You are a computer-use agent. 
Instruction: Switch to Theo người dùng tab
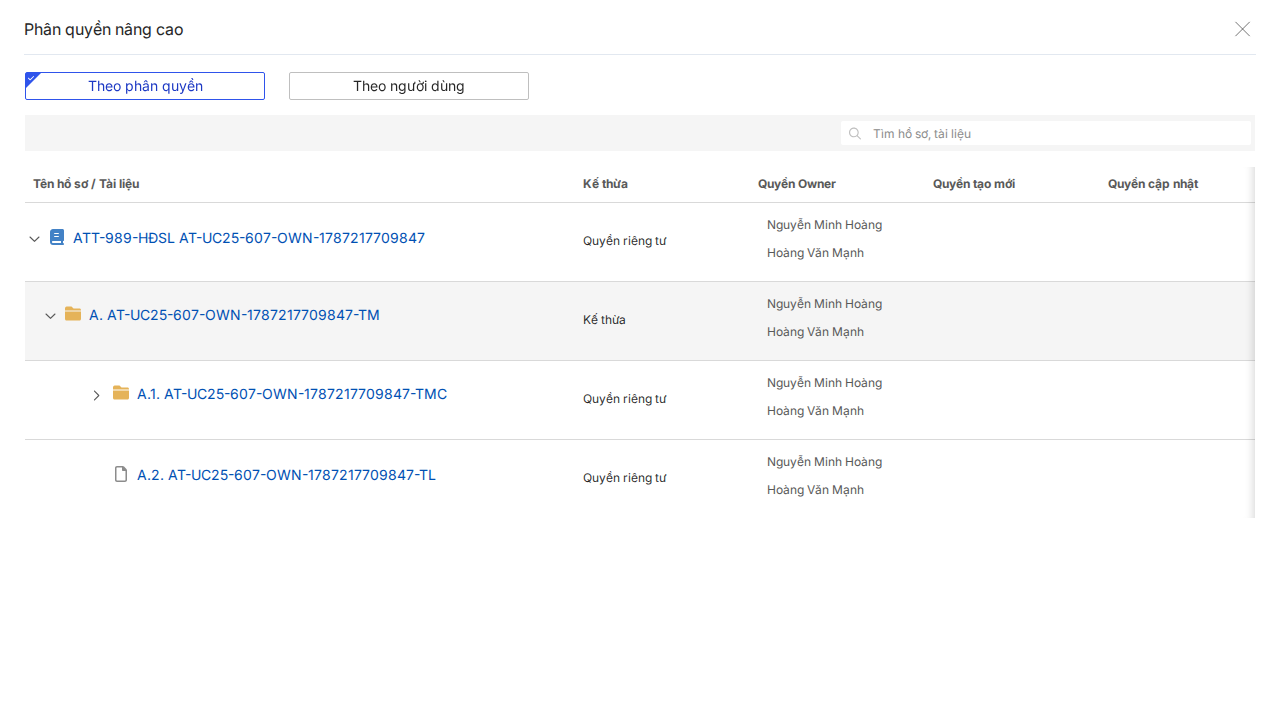[x=409, y=86]
